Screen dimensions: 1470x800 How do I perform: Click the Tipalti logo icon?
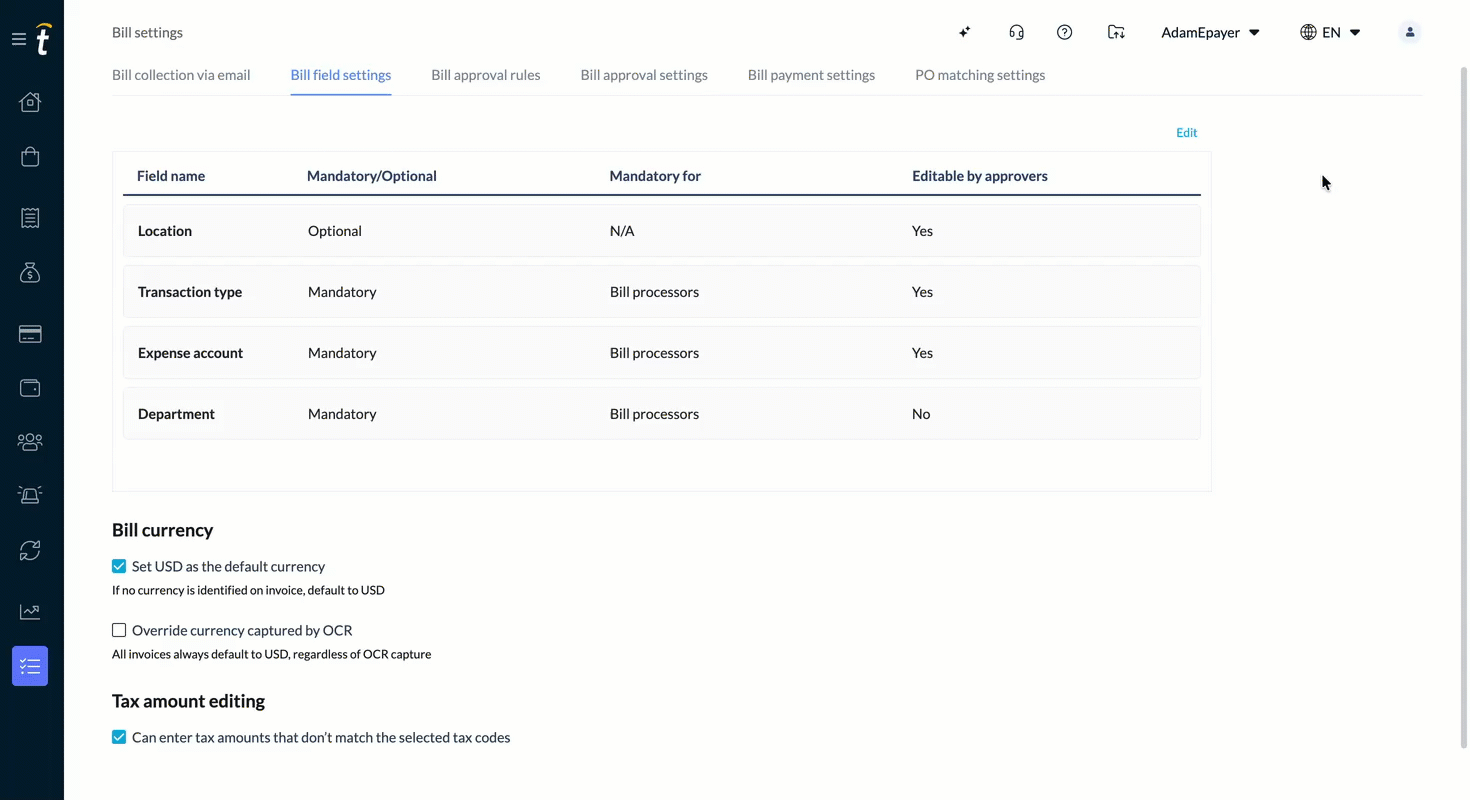point(43,39)
